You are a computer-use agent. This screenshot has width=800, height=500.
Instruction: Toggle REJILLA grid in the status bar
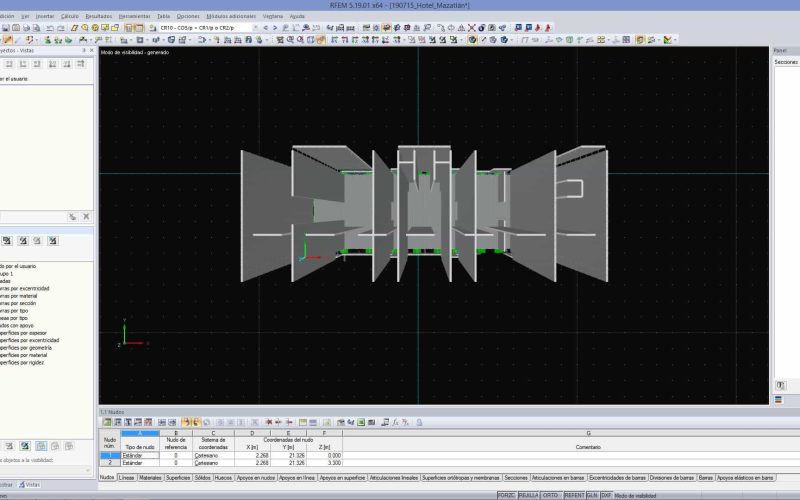point(529,495)
